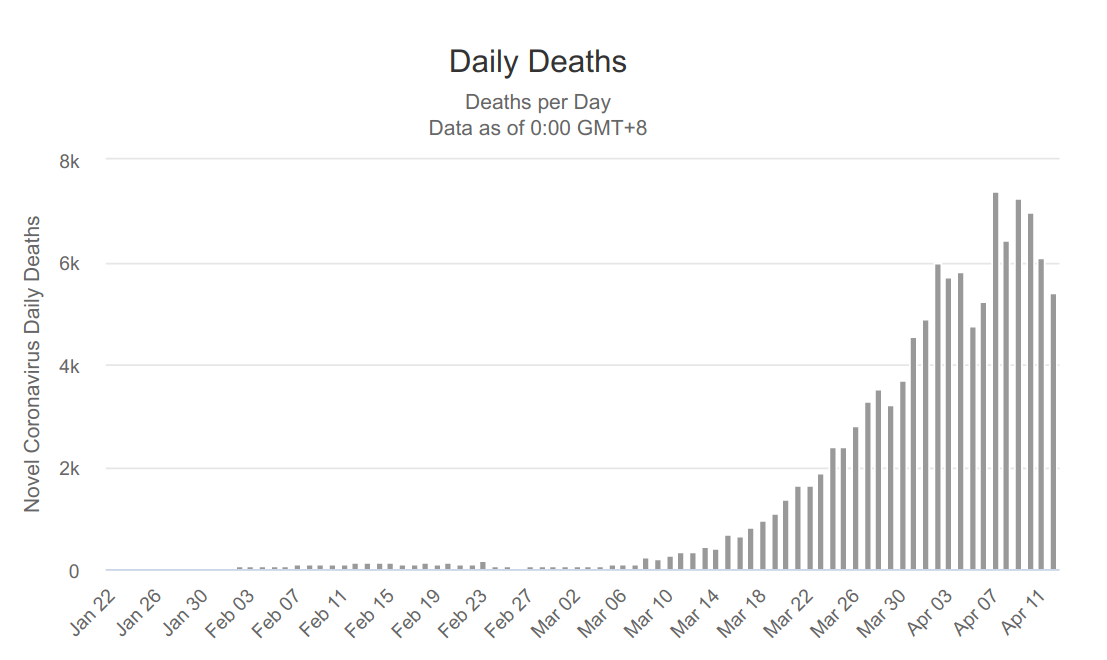Click the last bar on the chart's right edge
Screen dimensions: 1107x660
click(1053, 432)
